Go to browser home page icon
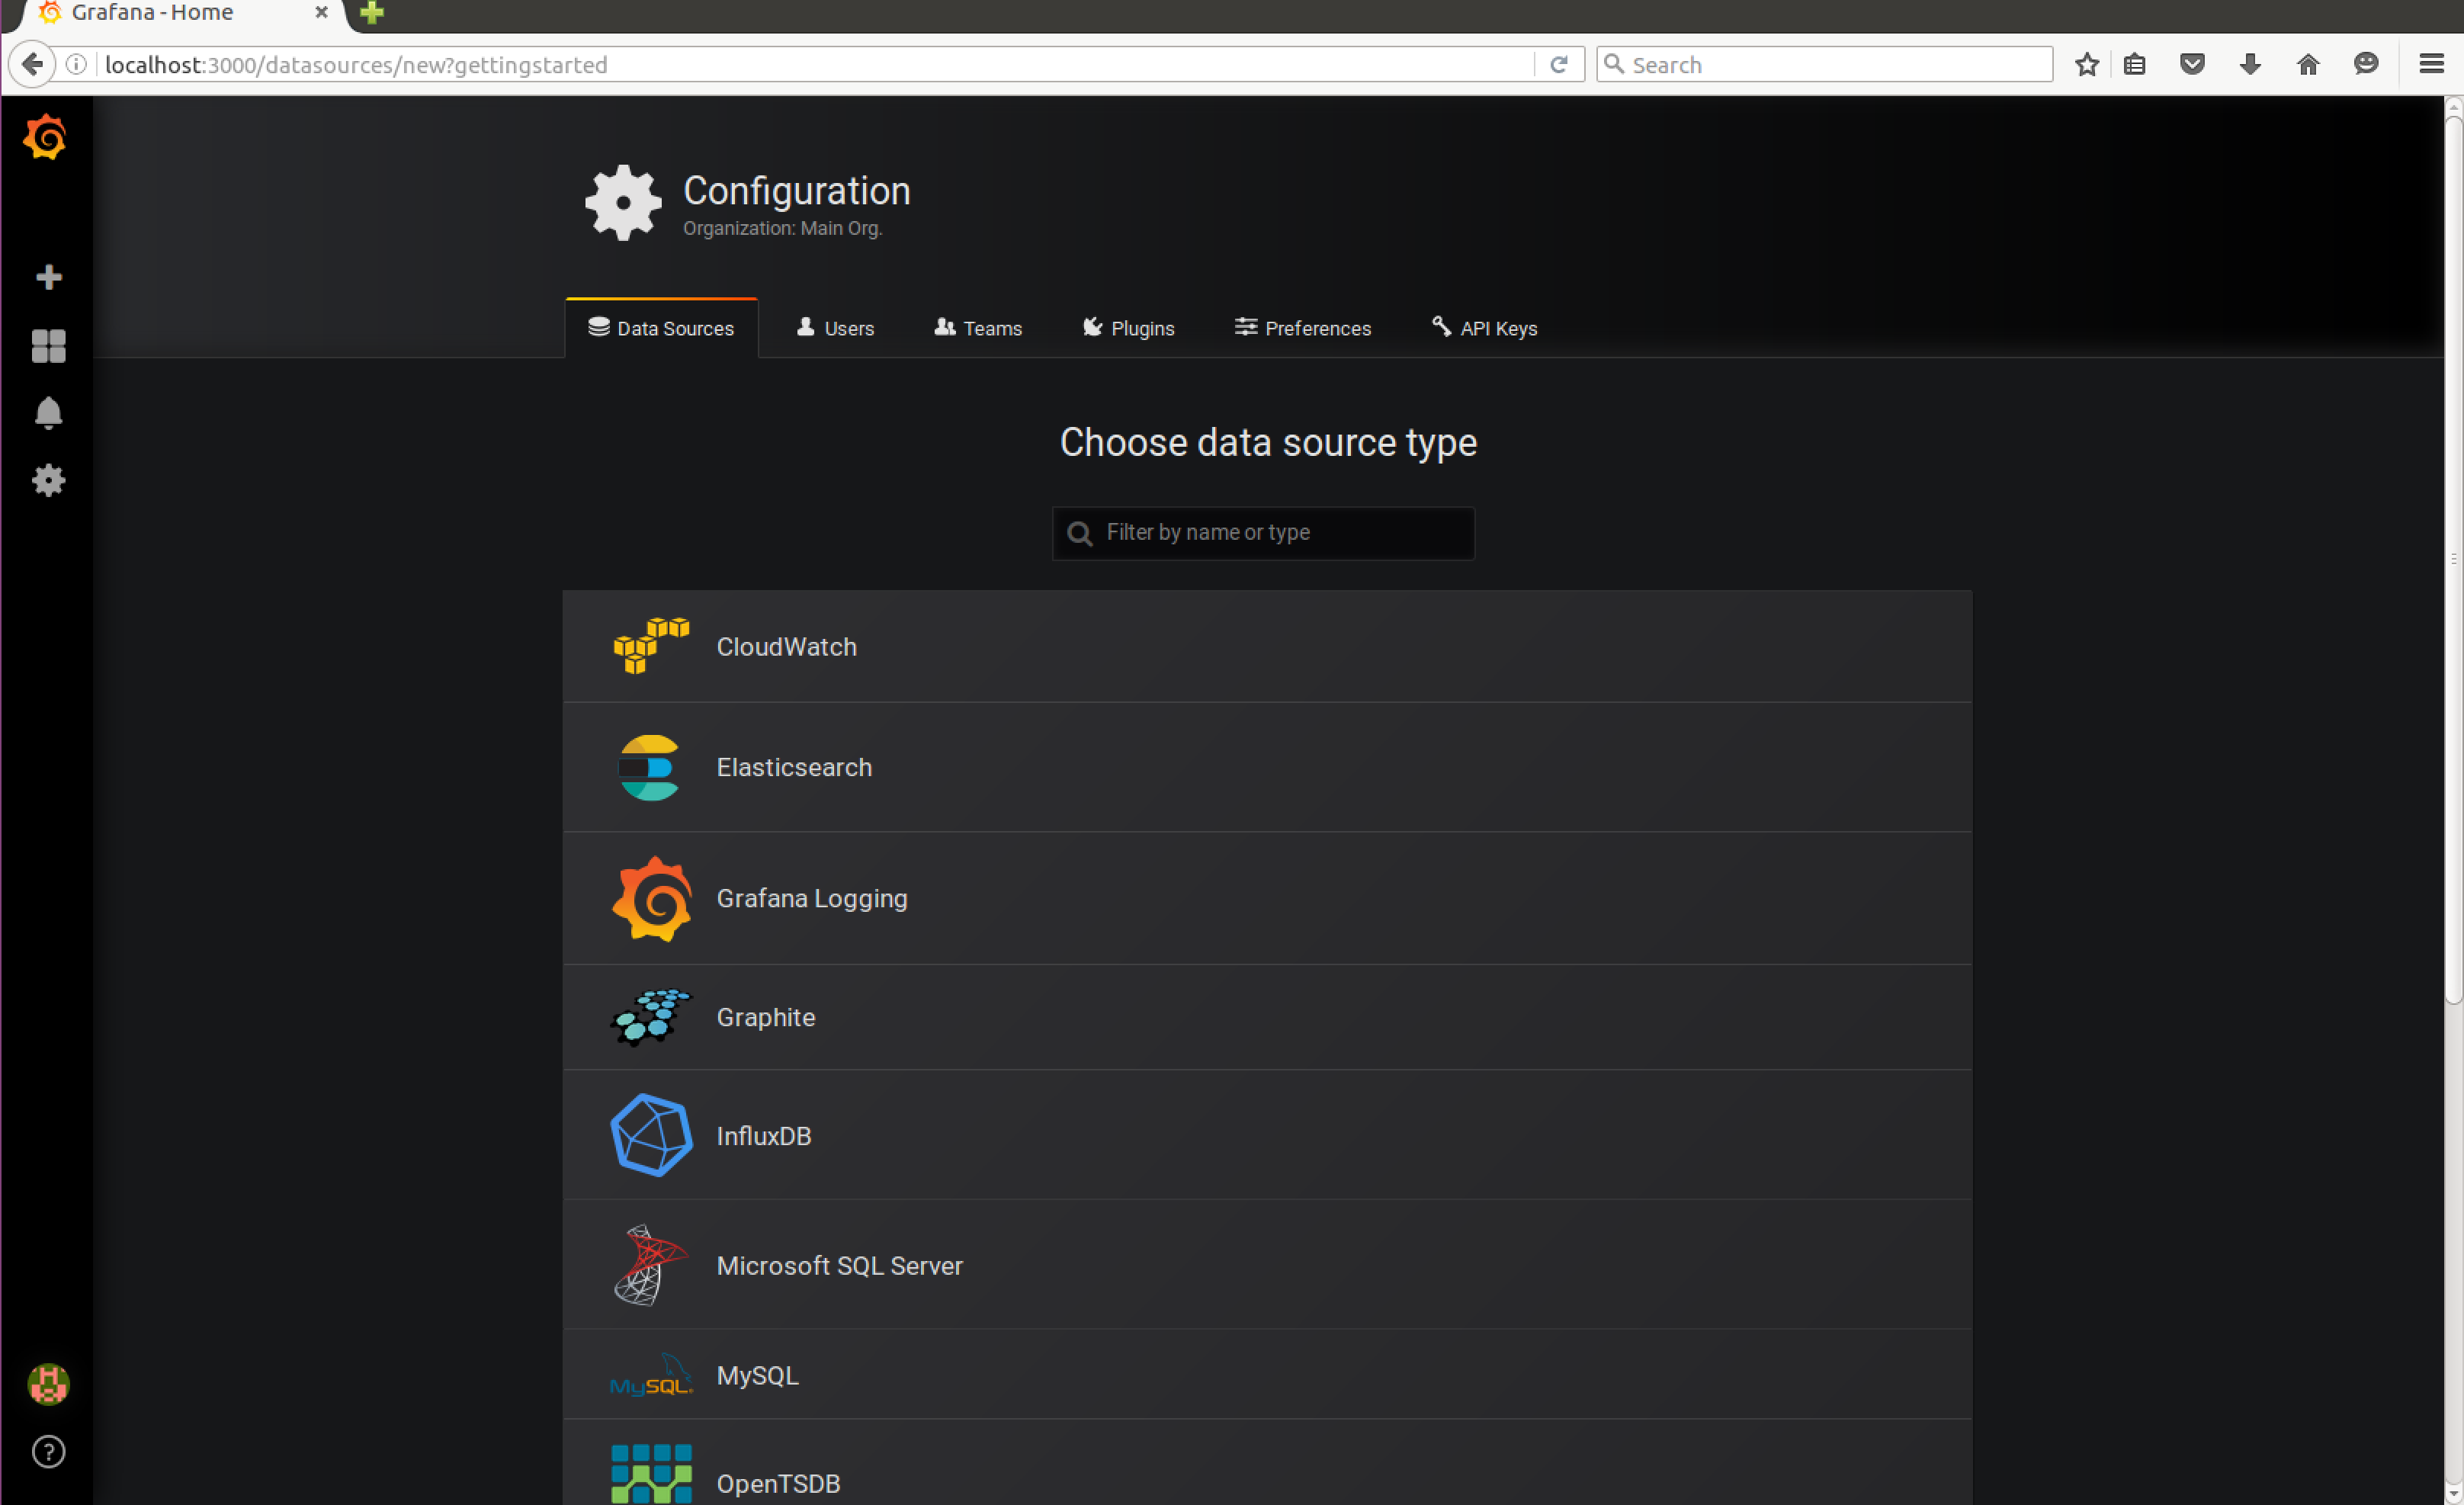The height and width of the screenshot is (1505, 2464). click(2308, 65)
